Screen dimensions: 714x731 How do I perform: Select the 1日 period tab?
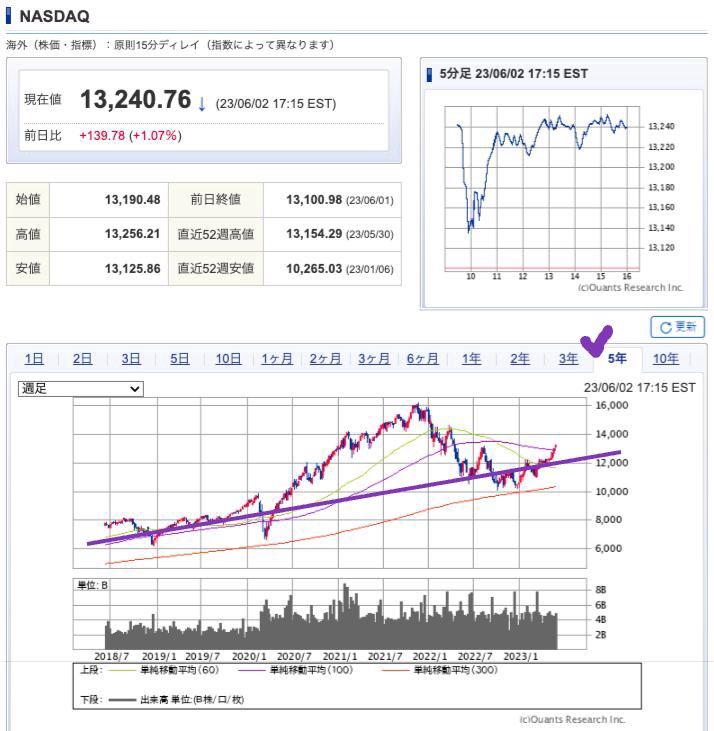point(34,359)
